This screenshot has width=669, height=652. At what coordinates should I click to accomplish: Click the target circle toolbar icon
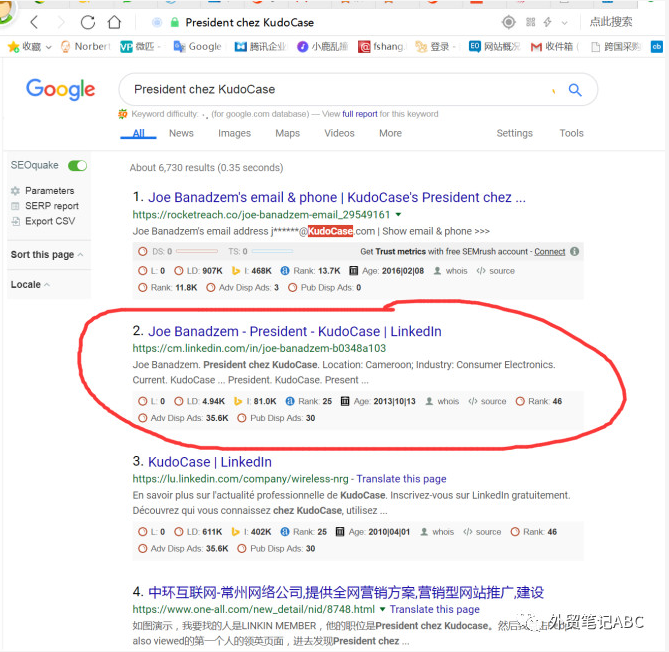tap(508, 22)
